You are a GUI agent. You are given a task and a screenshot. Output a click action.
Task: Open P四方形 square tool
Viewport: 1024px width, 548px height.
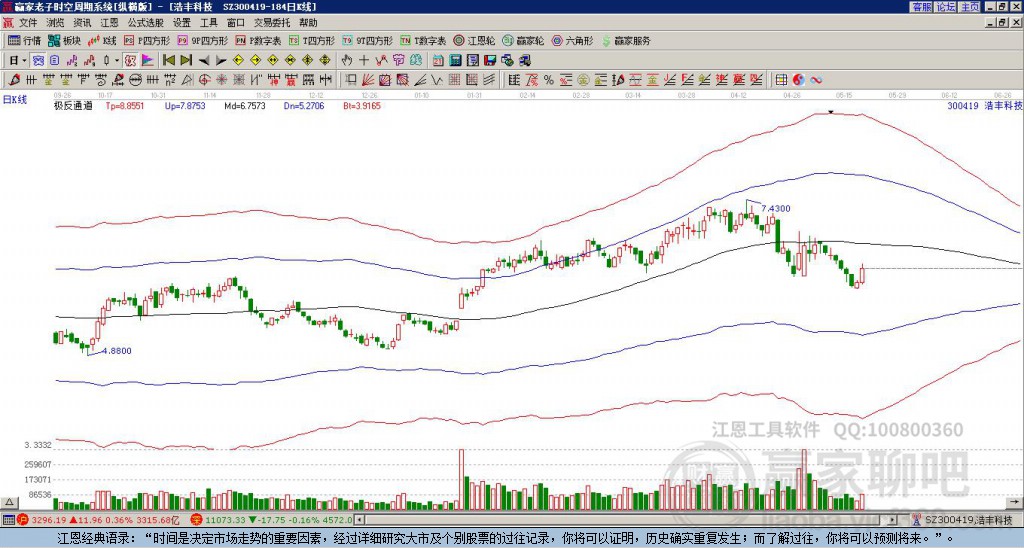pos(147,40)
